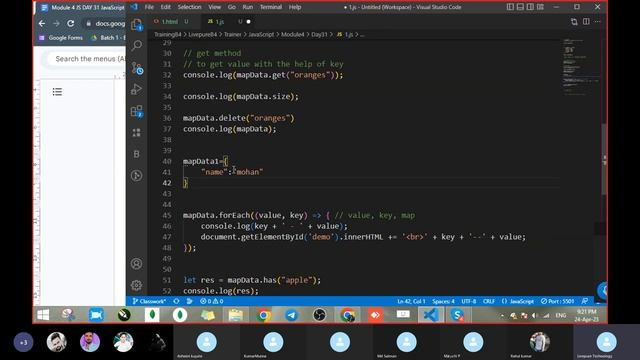Click the Day31 breadcrumb folder
This screenshot has height=360, width=640.
coord(319,35)
